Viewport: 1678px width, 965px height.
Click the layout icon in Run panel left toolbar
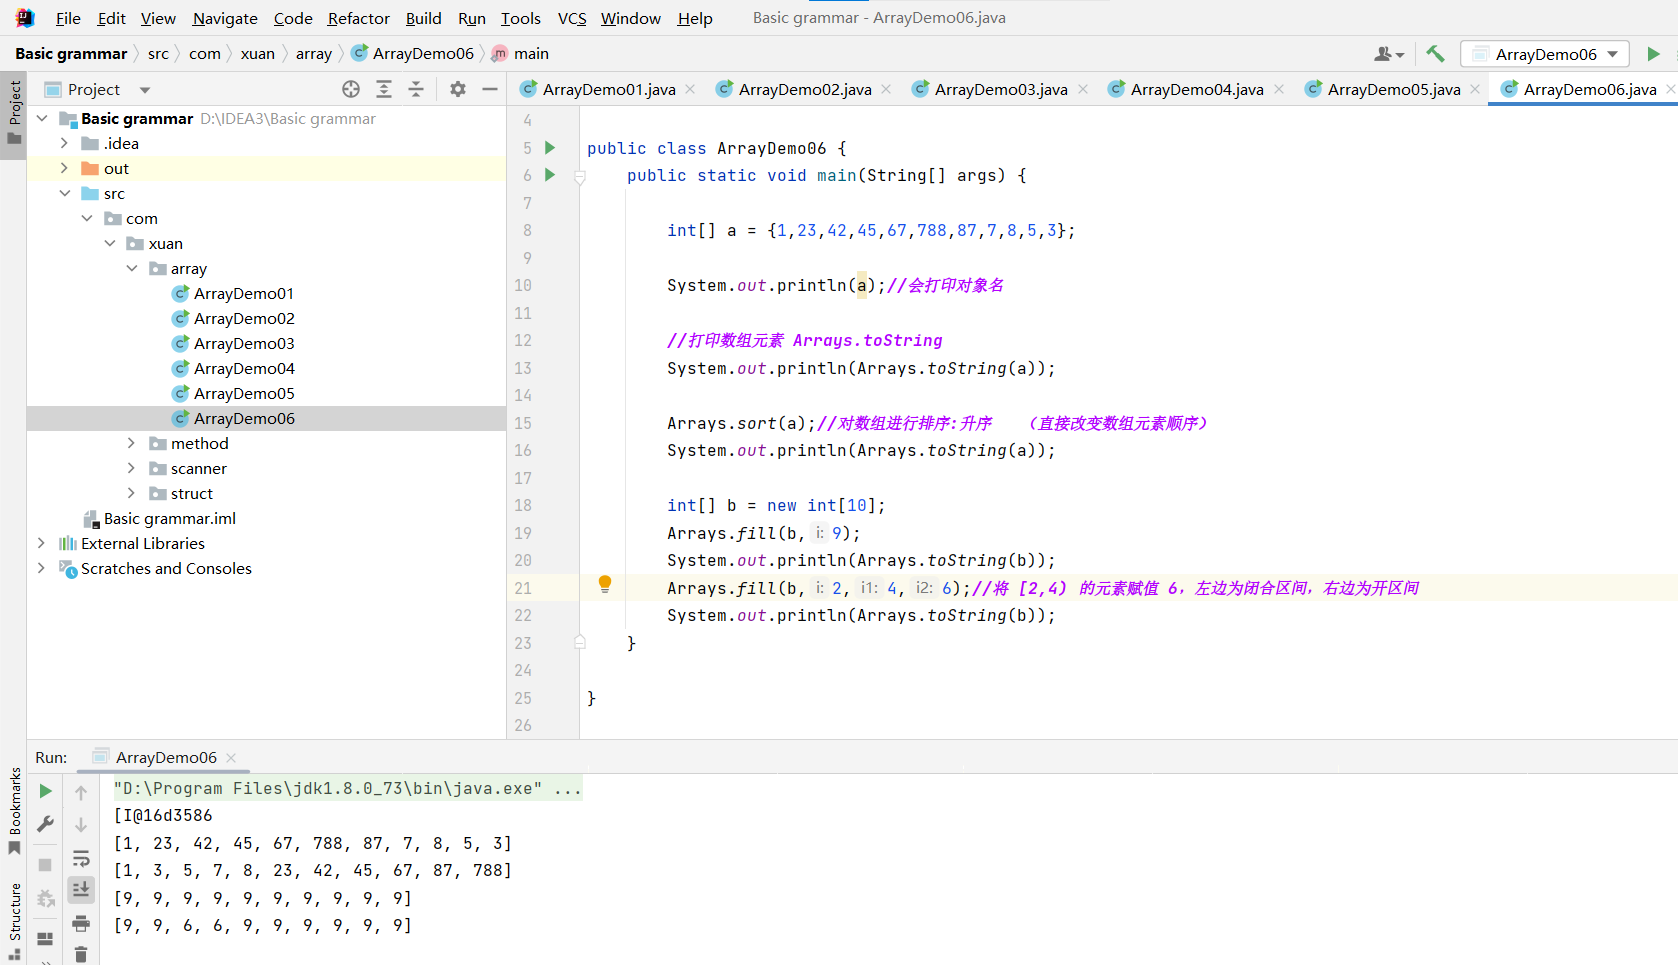click(45, 939)
